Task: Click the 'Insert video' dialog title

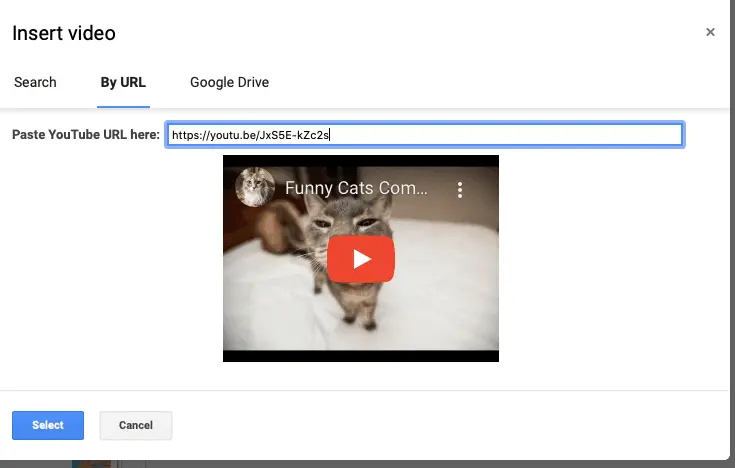Action: point(64,33)
